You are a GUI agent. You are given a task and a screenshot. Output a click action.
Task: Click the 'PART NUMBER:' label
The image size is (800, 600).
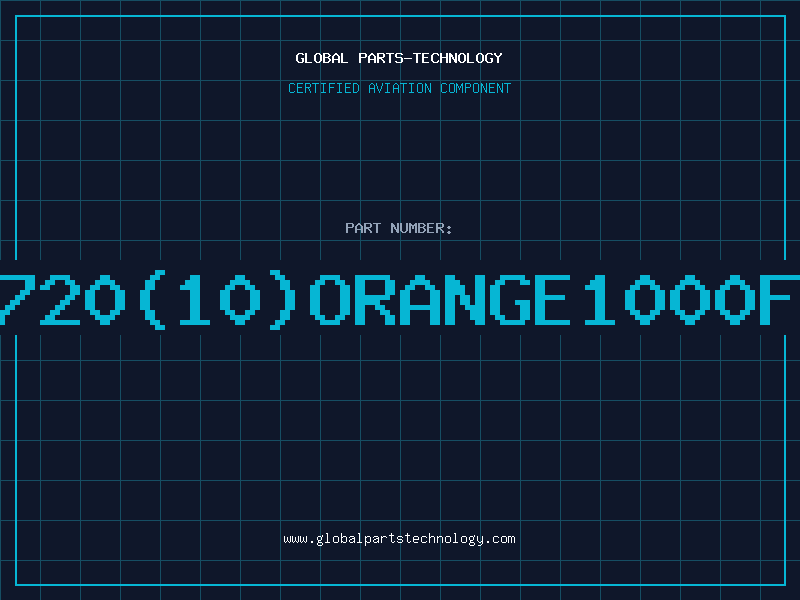point(399,228)
